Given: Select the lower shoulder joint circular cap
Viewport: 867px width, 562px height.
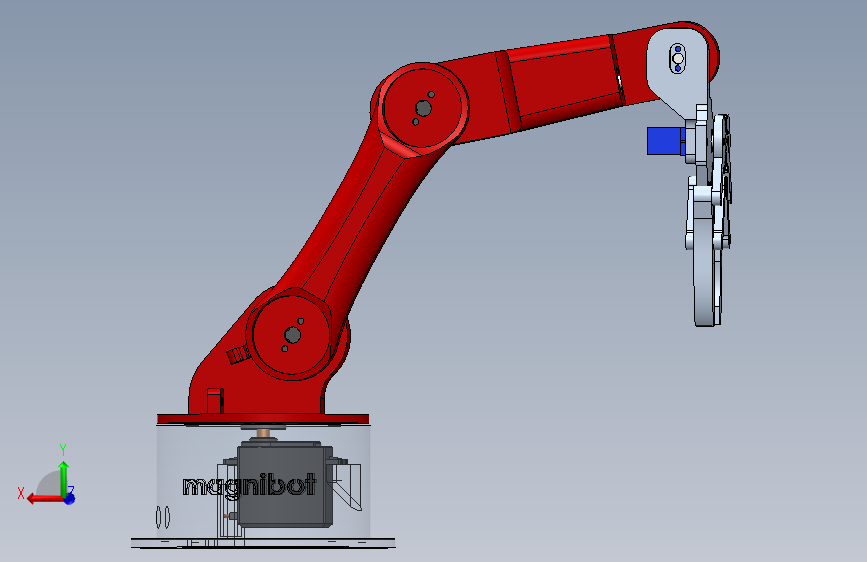Looking at the screenshot, I should (291, 335).
